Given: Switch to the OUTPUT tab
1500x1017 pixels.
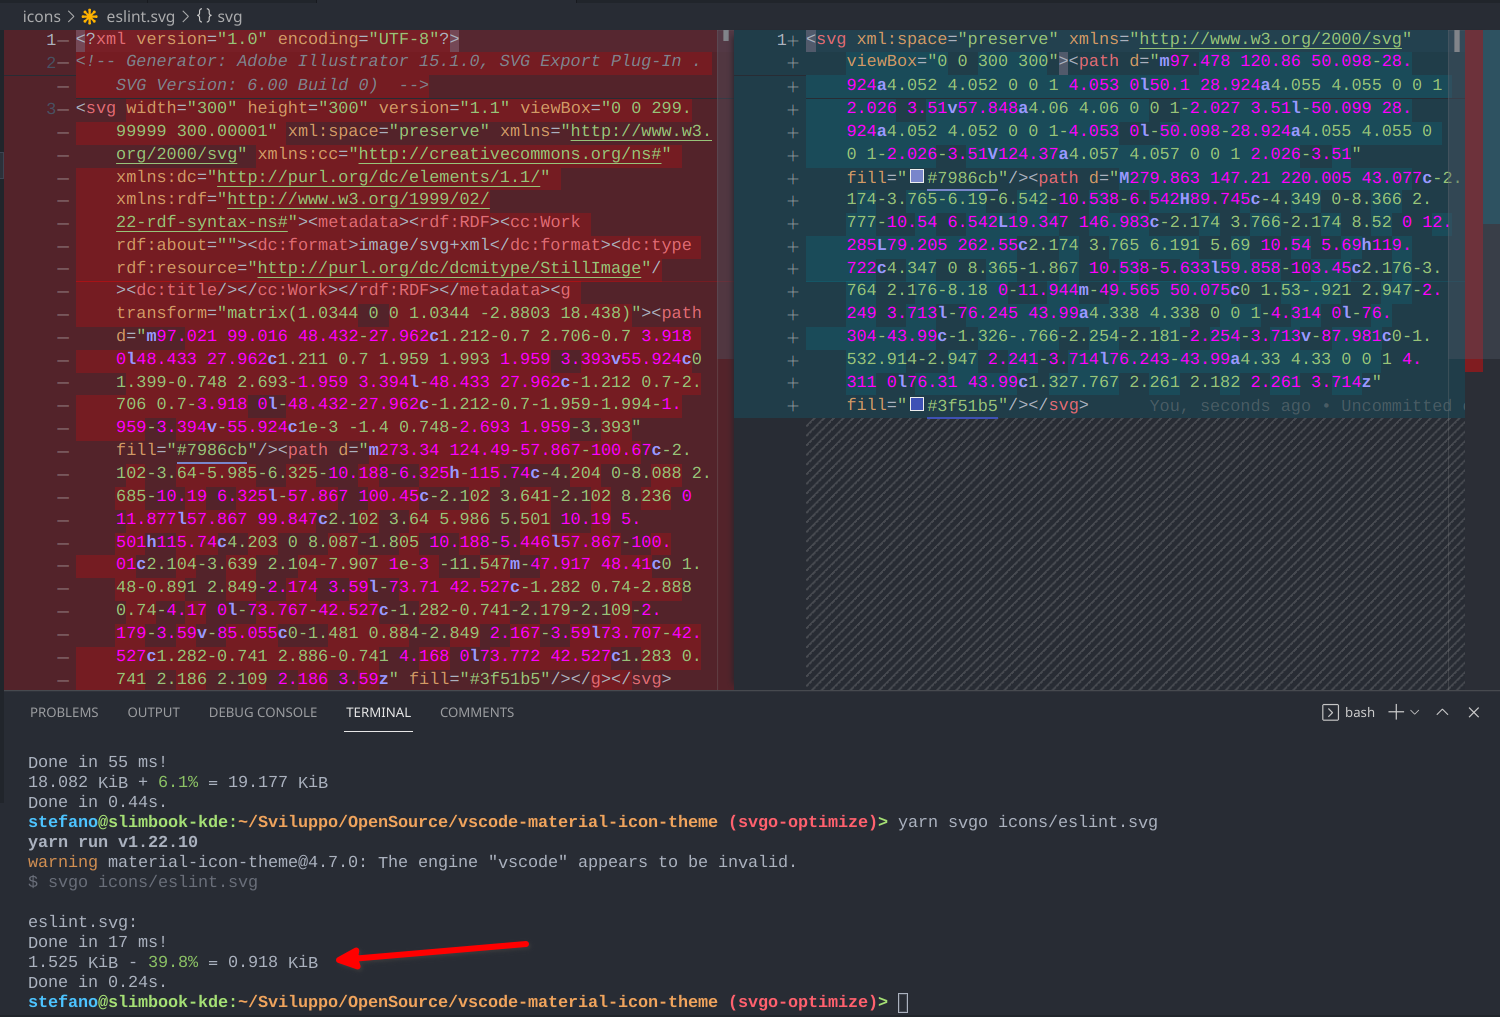Looking at the screenshot, I should [x=153, y=712].
